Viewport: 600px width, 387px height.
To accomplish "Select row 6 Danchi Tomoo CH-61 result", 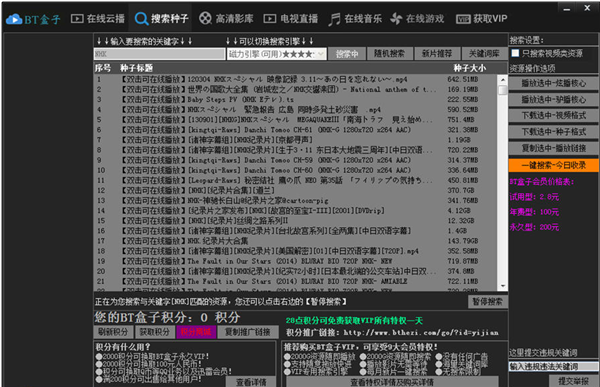I will point(295,130).
